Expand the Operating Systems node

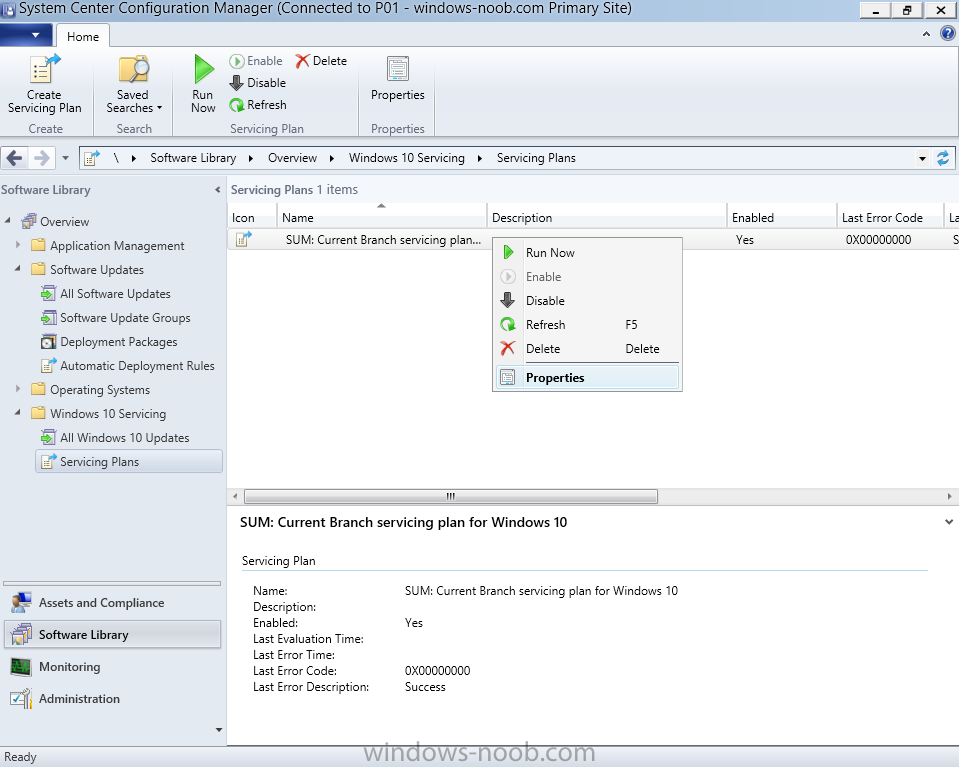tap(18, 388)
